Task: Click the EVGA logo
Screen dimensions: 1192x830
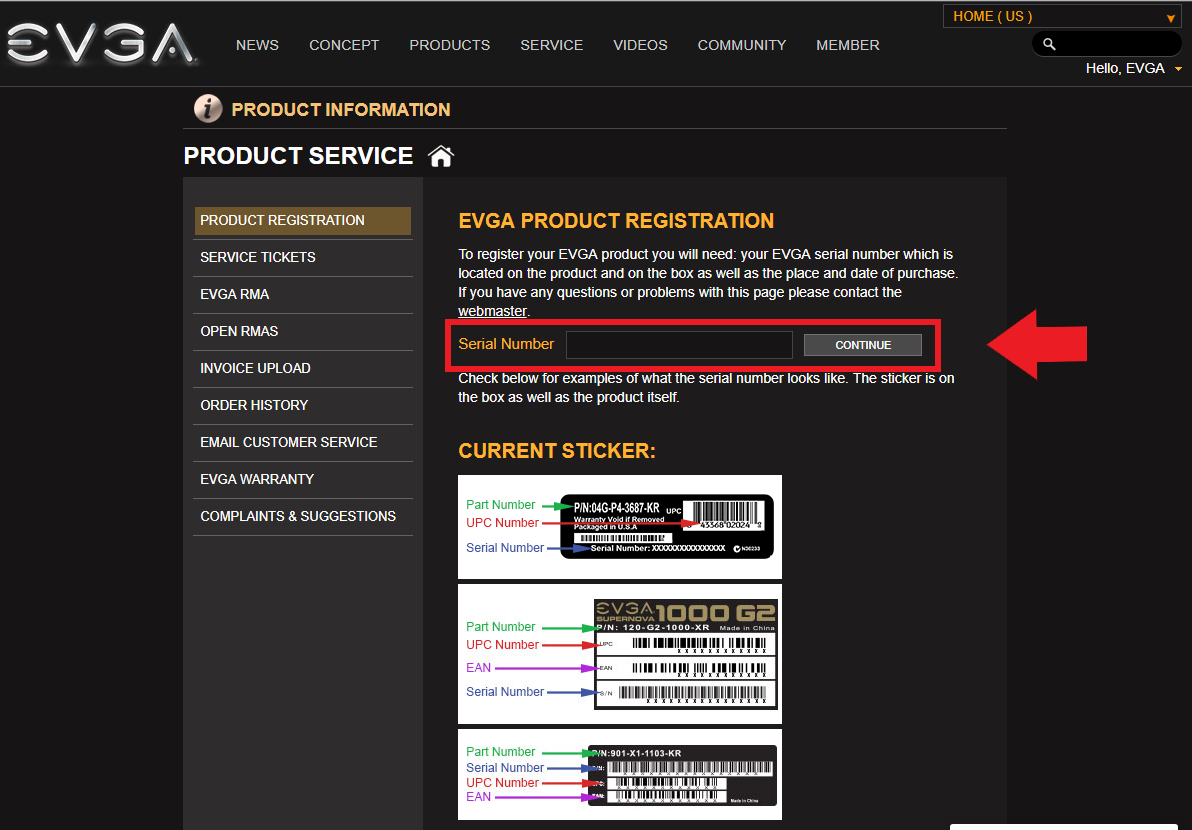Action: point(100,43)
